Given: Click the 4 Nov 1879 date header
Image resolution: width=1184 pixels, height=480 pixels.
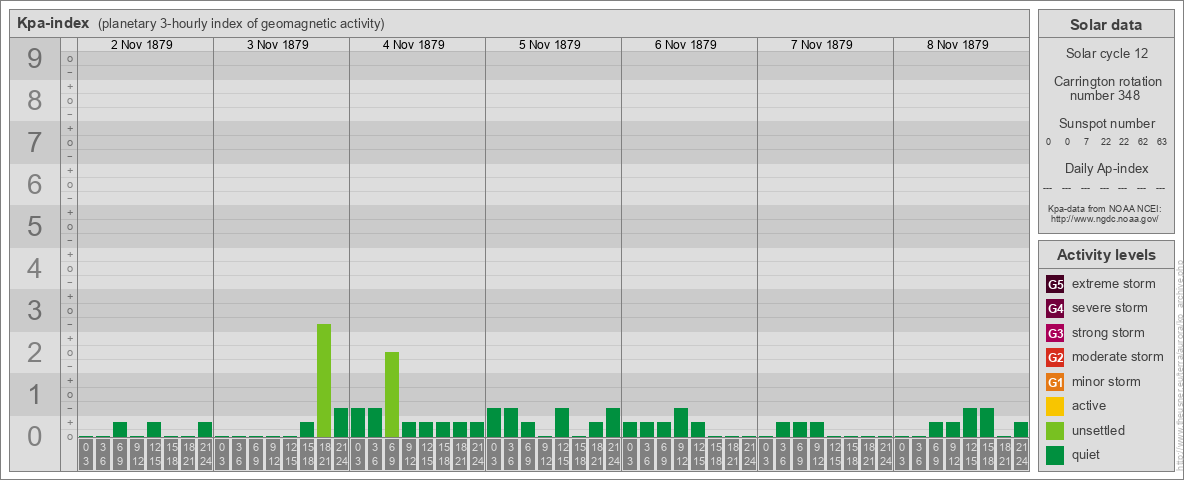Looking at the screenshot, I should point(414,45).
